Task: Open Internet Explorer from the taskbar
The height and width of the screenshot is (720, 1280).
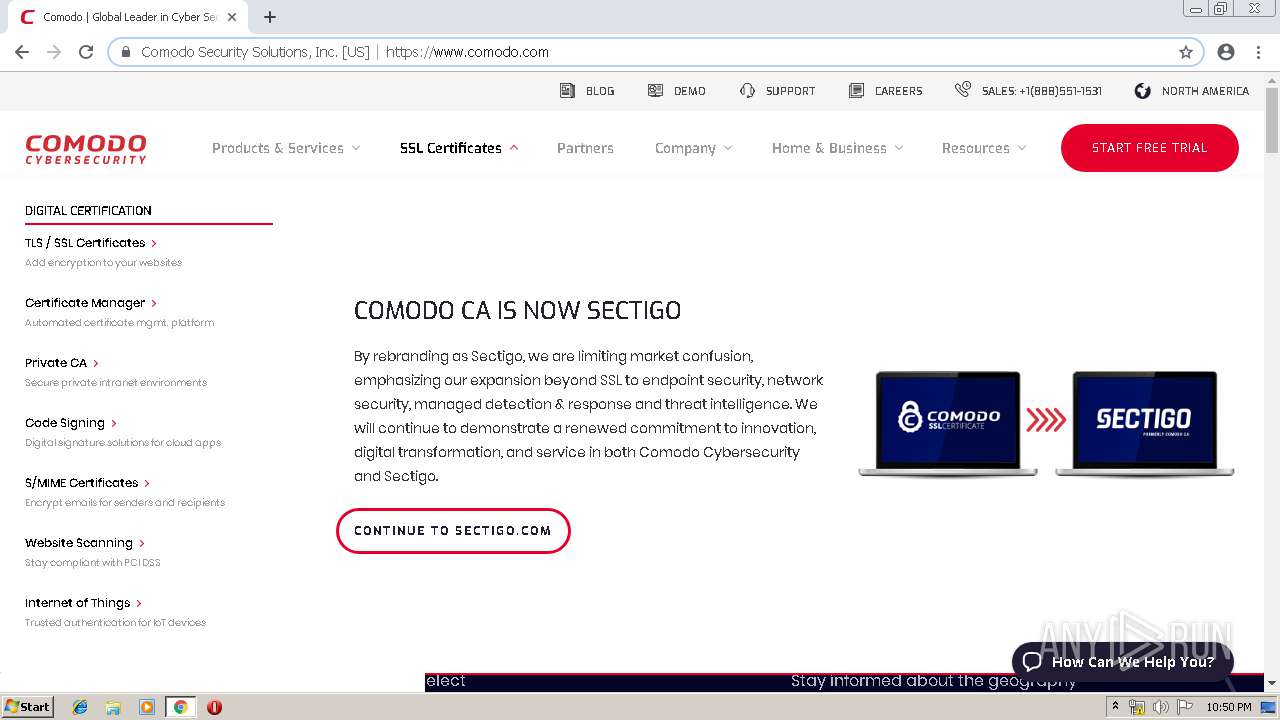Action: 80,707
